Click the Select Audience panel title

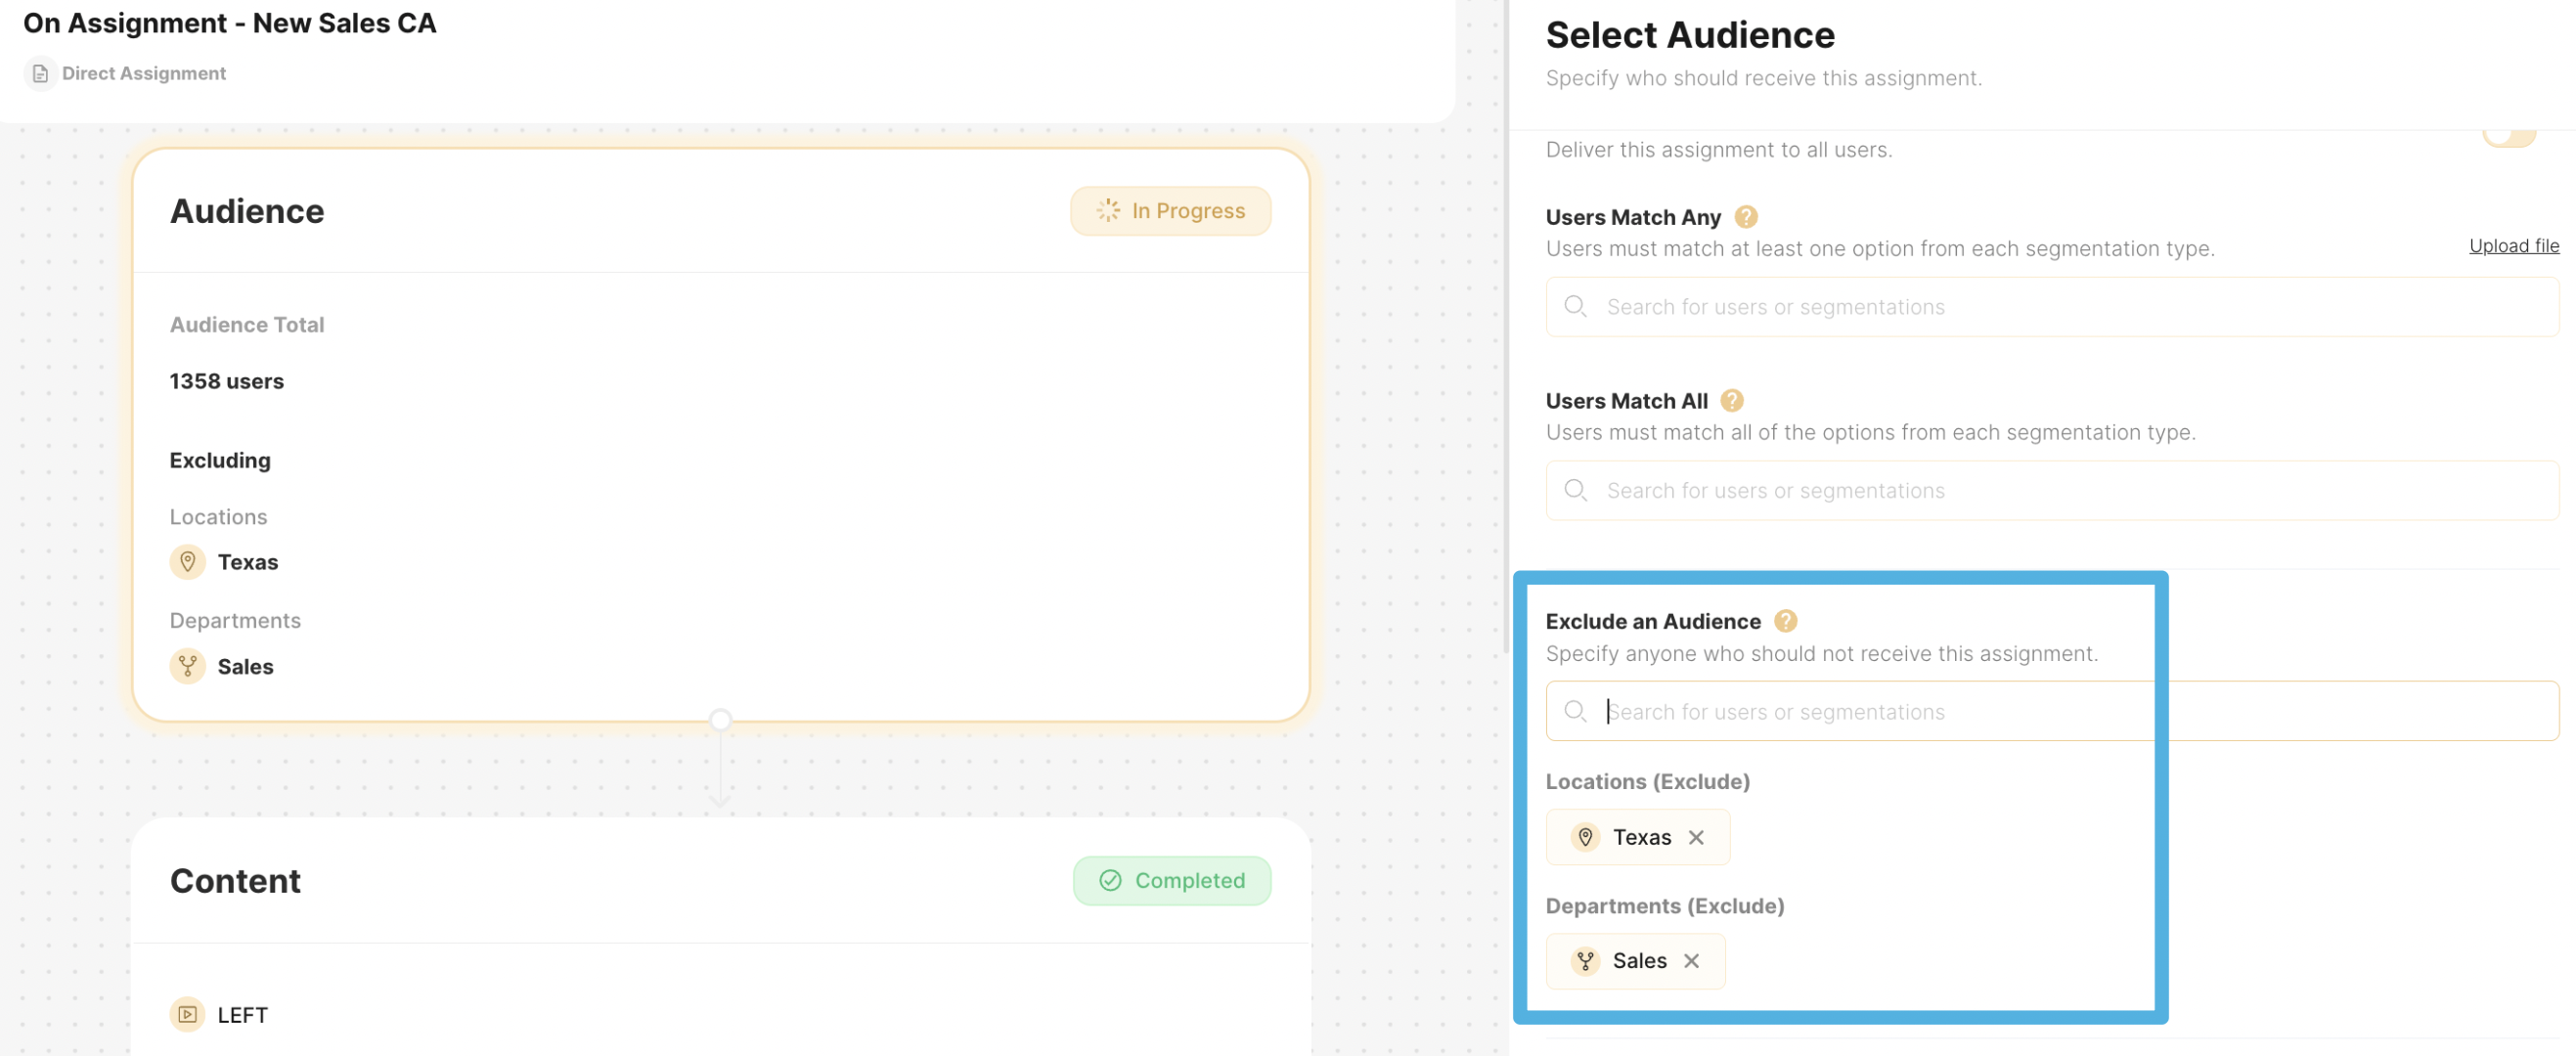tap(1690, 35)
